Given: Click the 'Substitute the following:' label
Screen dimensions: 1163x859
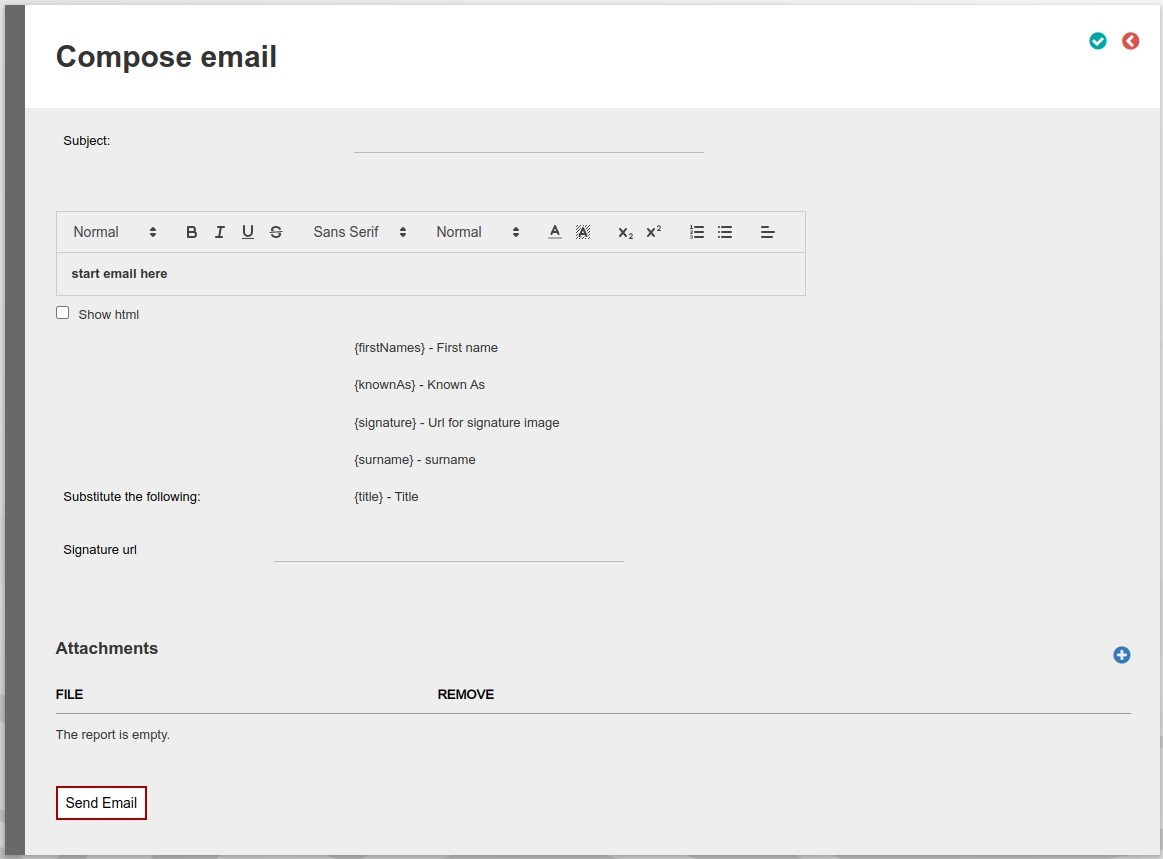Looking at the screenshot, I should point(132,497).
